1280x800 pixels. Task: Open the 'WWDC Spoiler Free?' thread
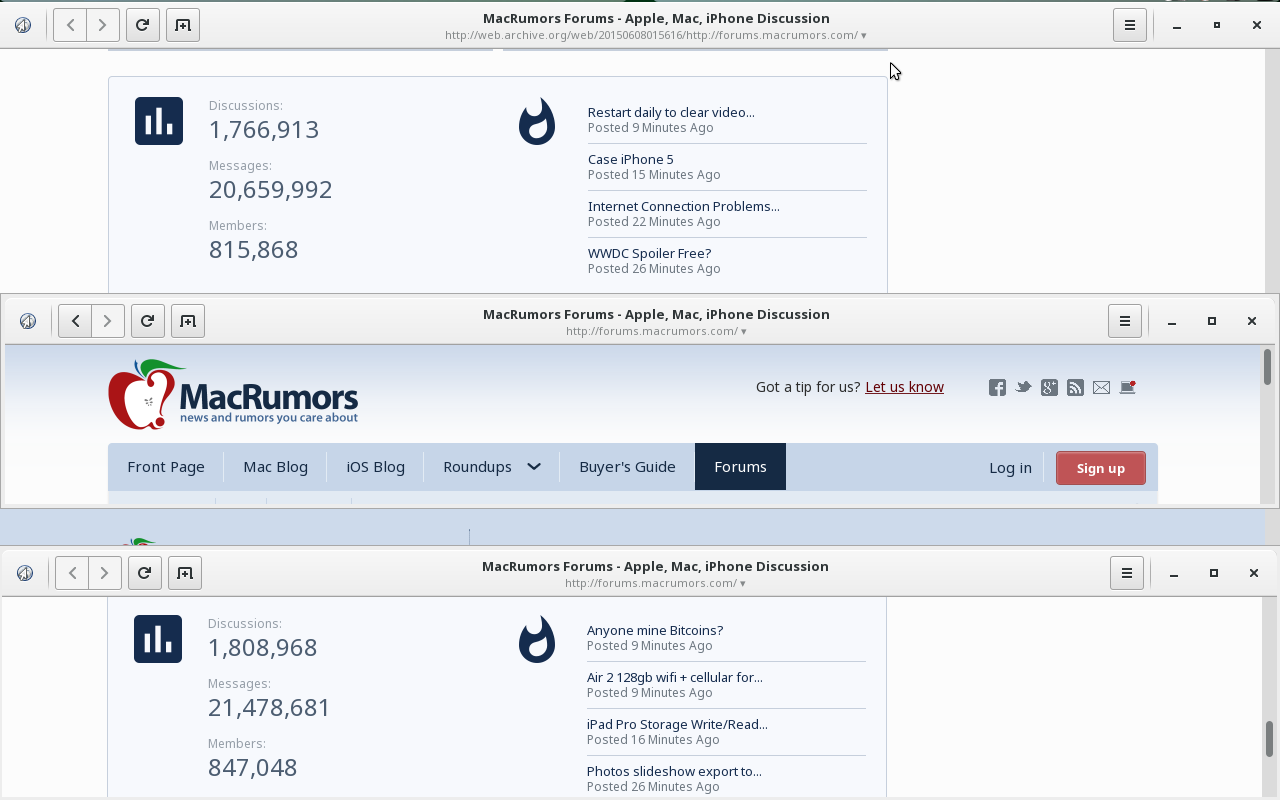pos(649,253)
